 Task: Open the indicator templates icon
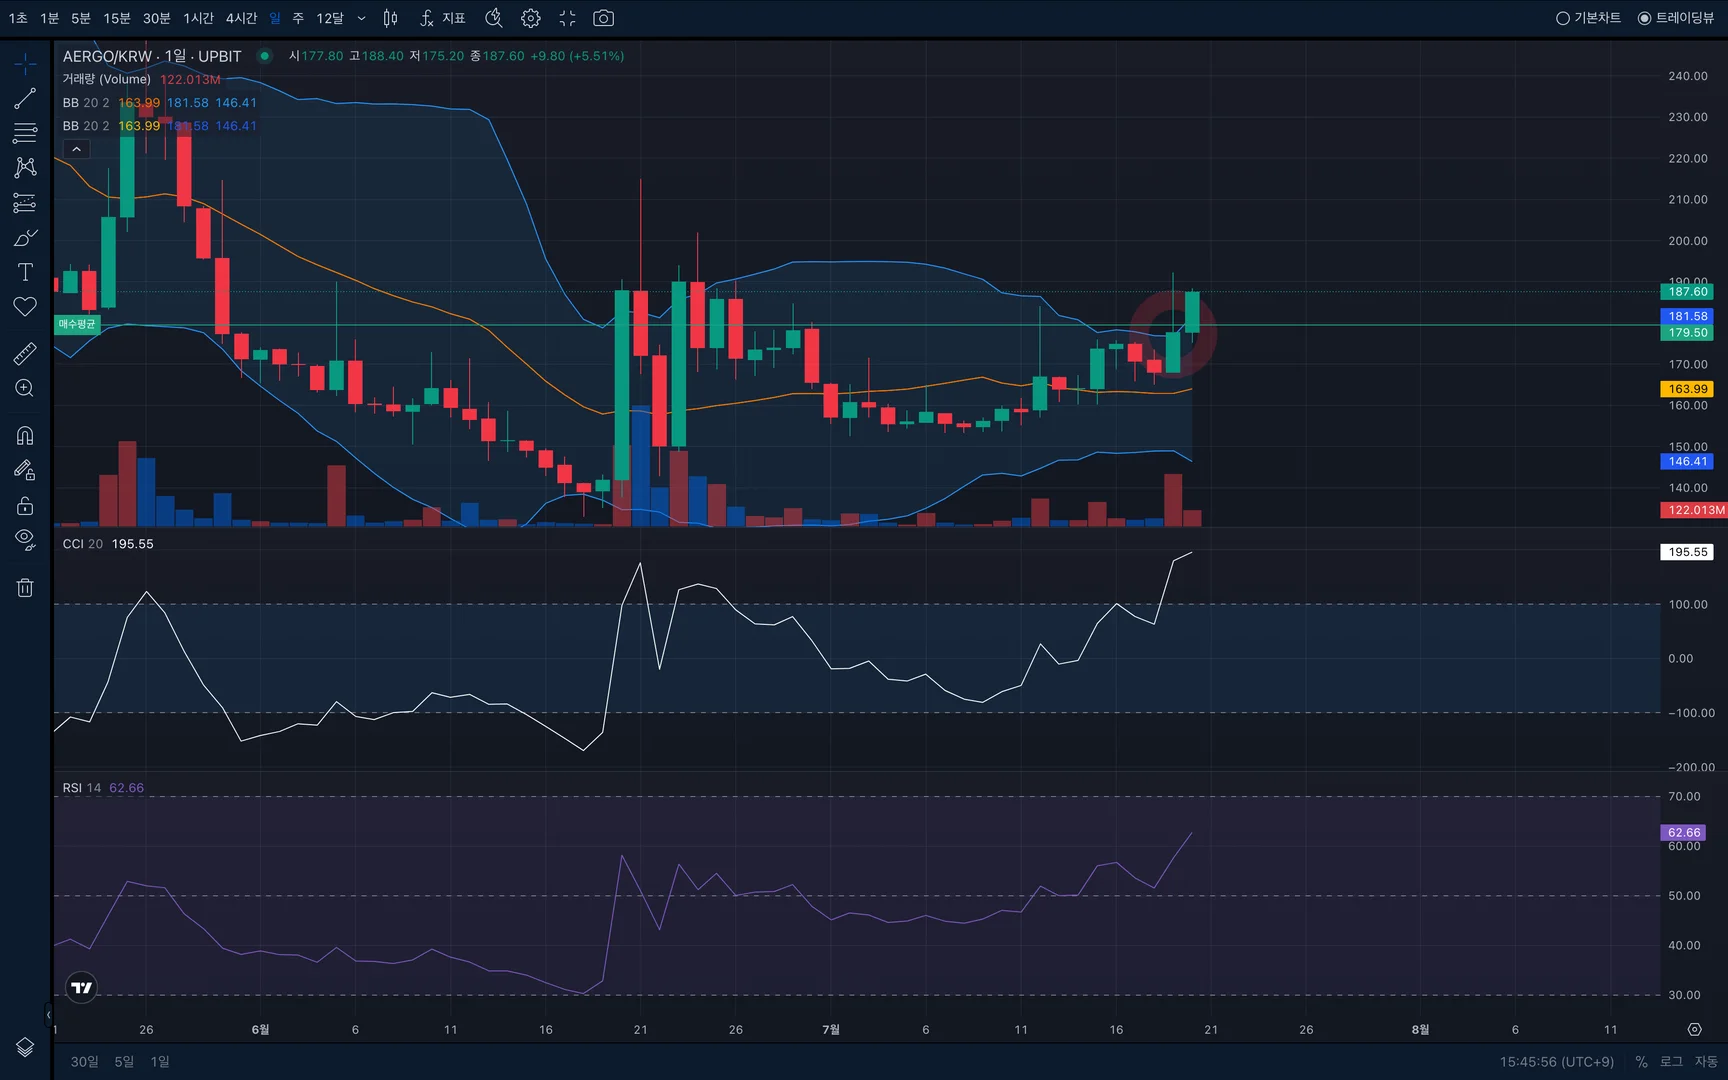(493, 18)
